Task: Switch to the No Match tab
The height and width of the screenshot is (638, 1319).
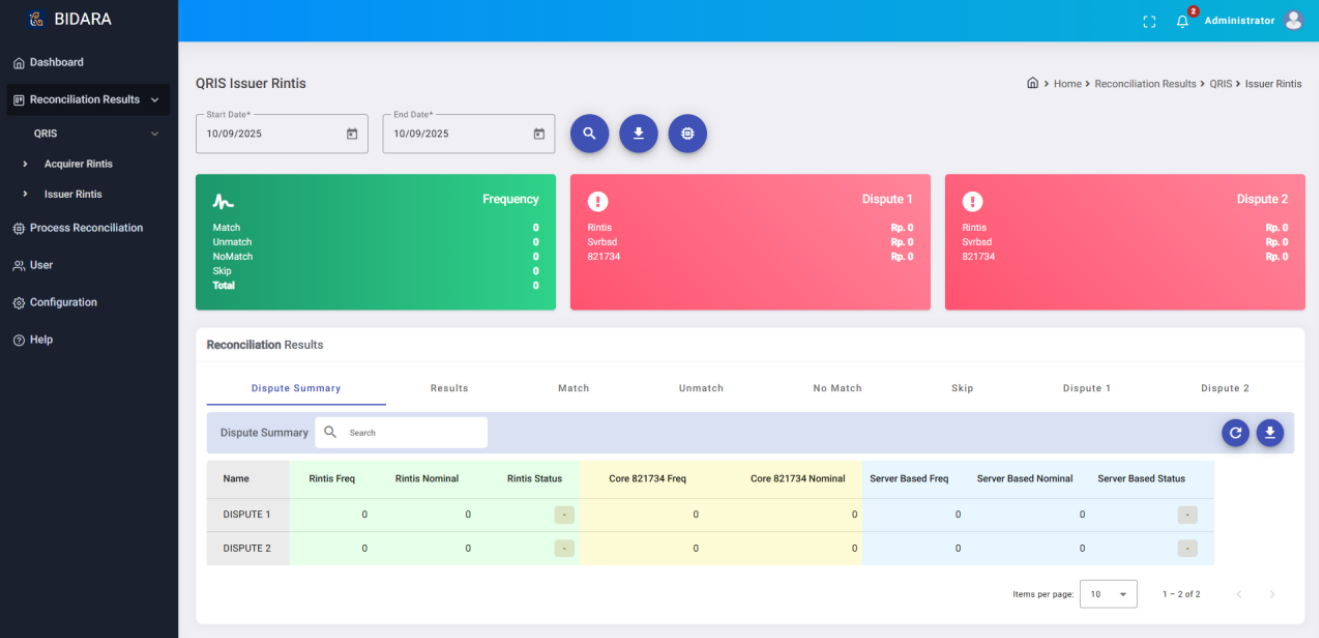Action: point(837,388)
